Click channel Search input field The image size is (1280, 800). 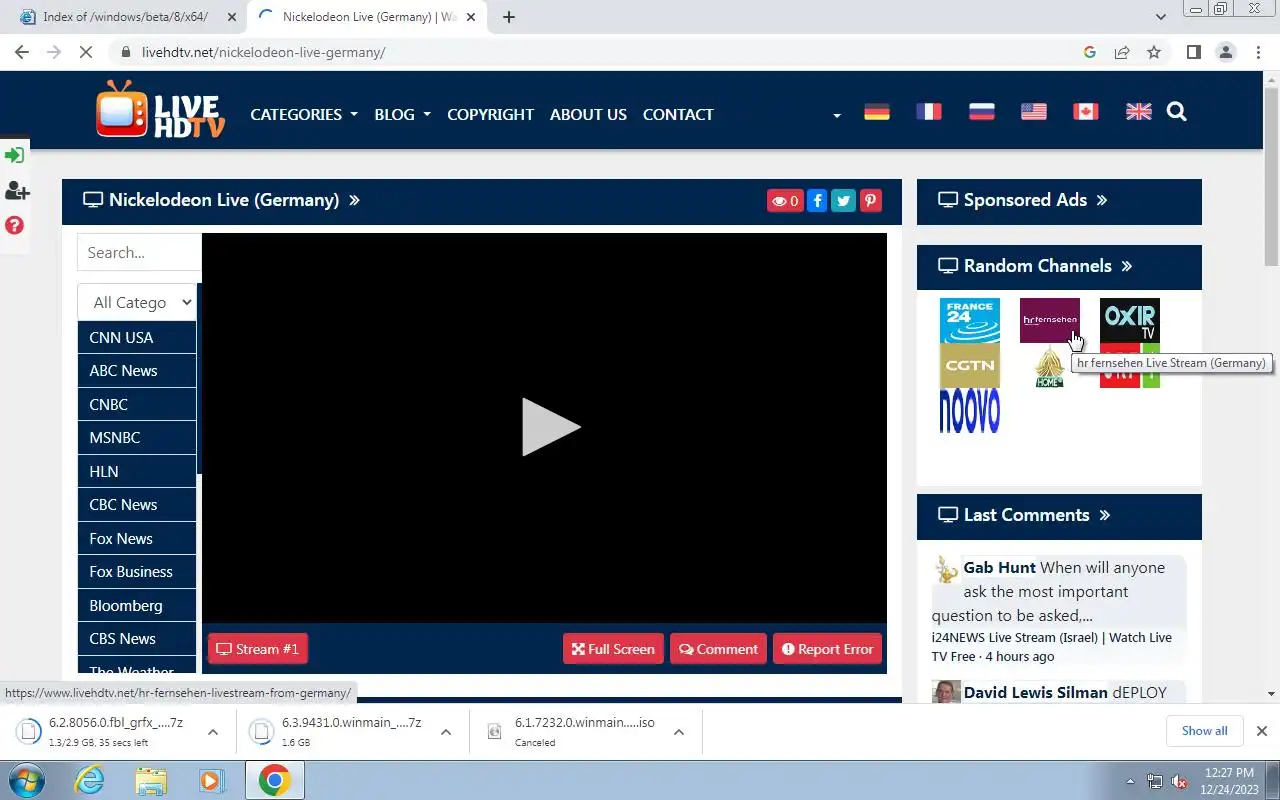tap(139, 252)
